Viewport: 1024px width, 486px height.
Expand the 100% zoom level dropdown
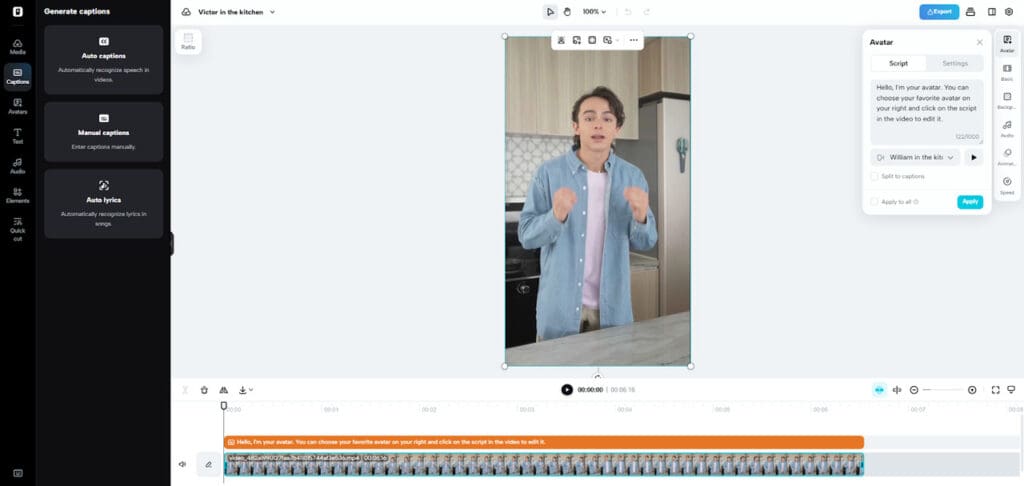click(593, 12)
